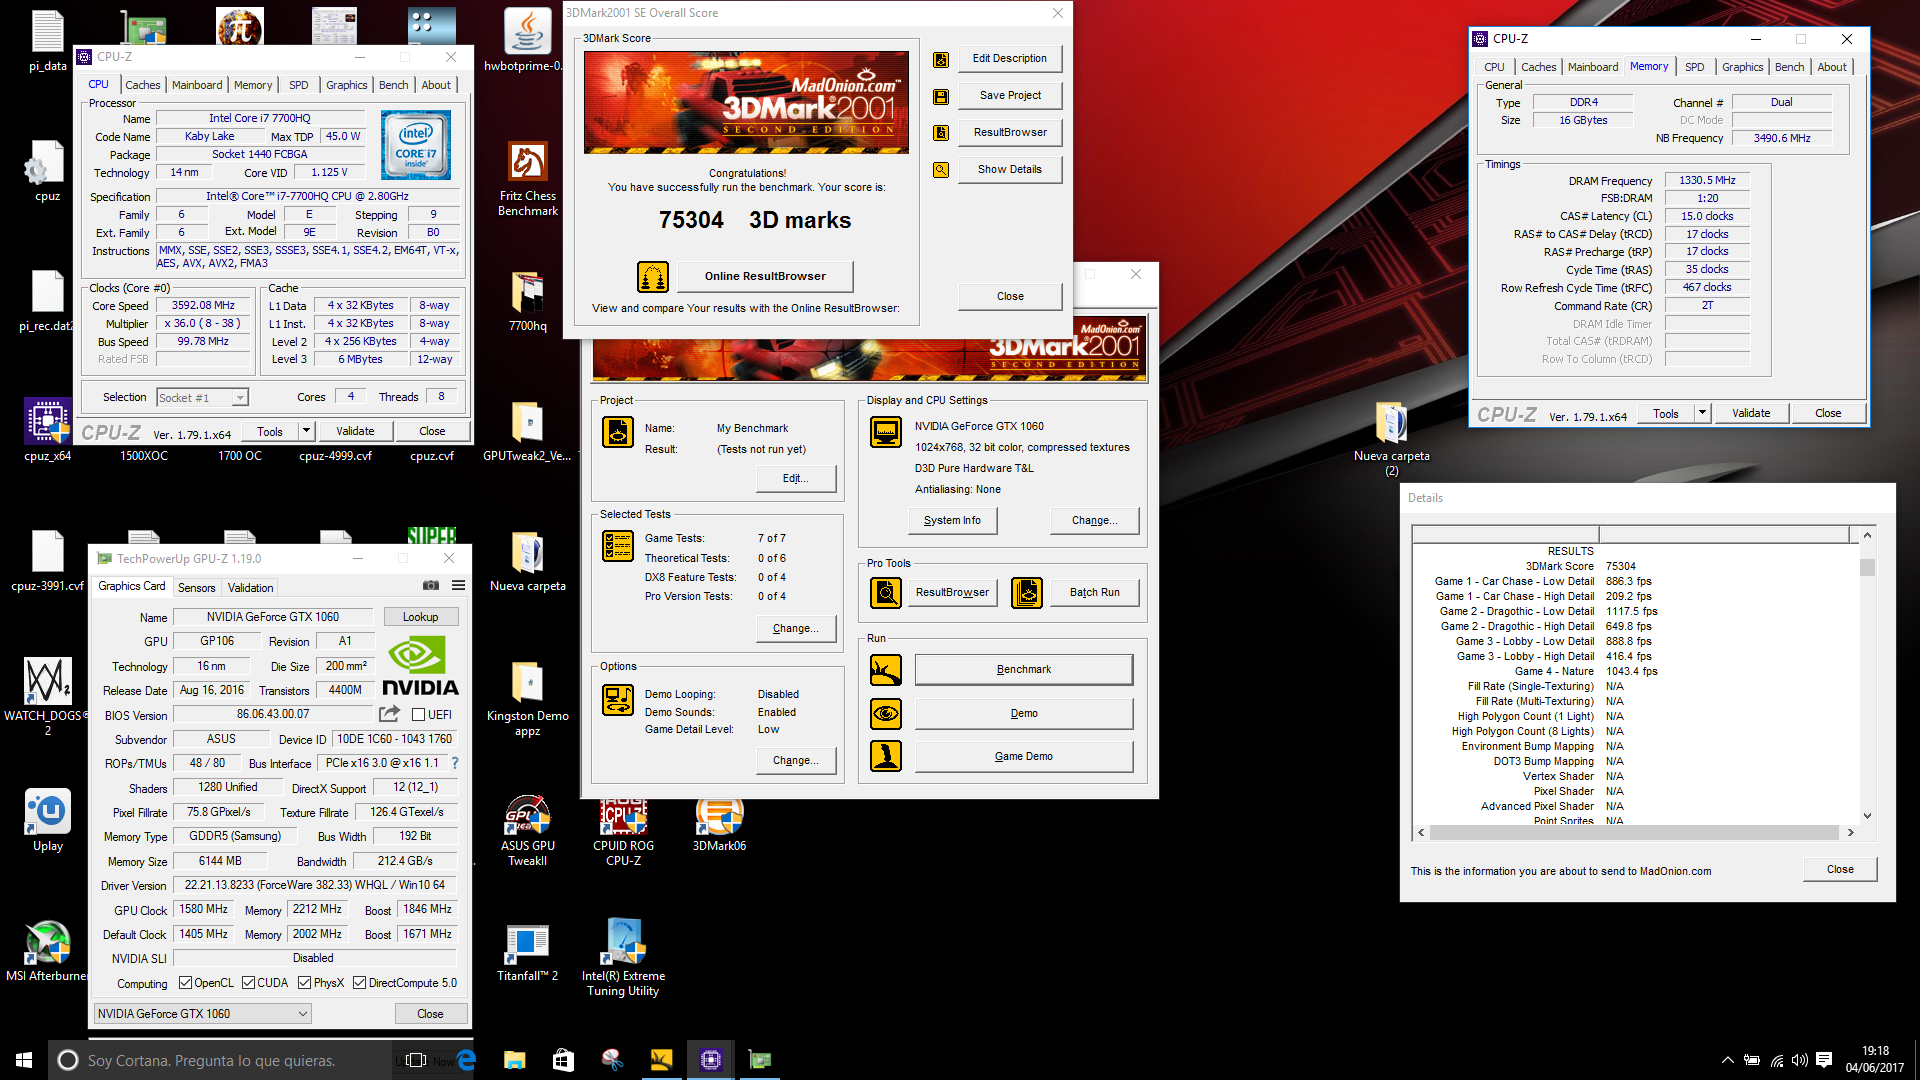Click the Edit Description icon in 3DMark score window
The image size is (1920, 1080).
(941, 60)
